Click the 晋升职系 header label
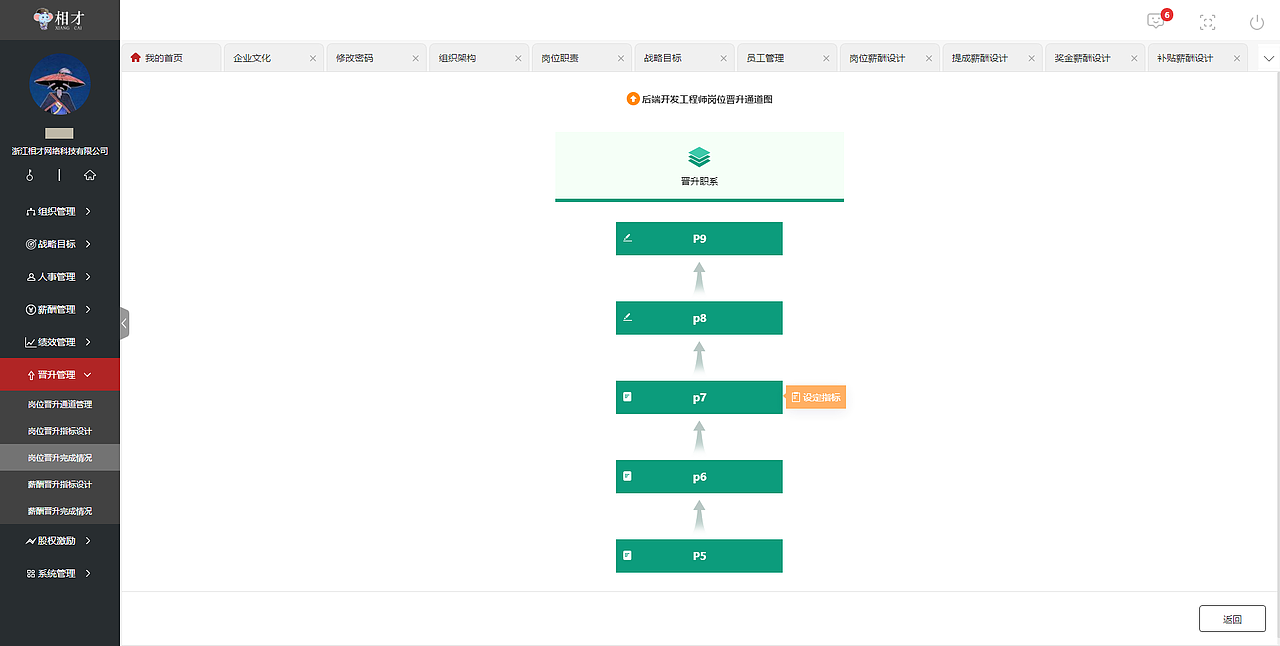Screen dimensions: 1280x646 pos(699,182)
